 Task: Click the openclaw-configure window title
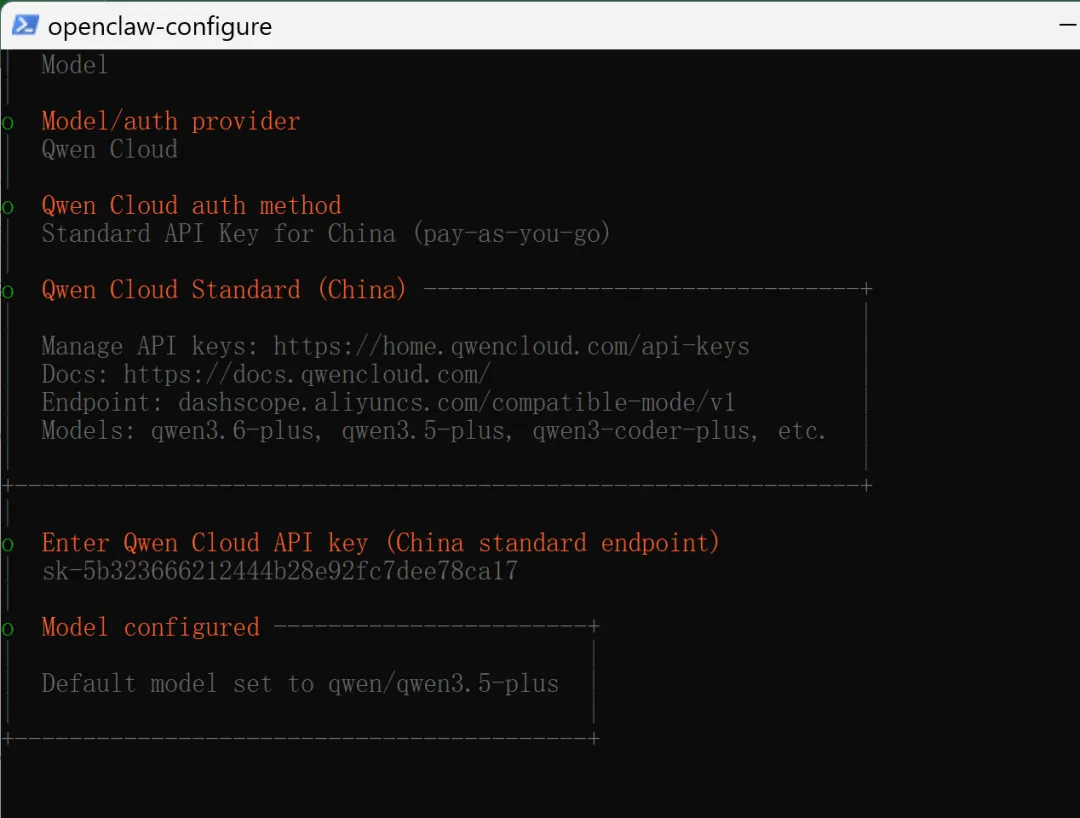tap(160, 26)
